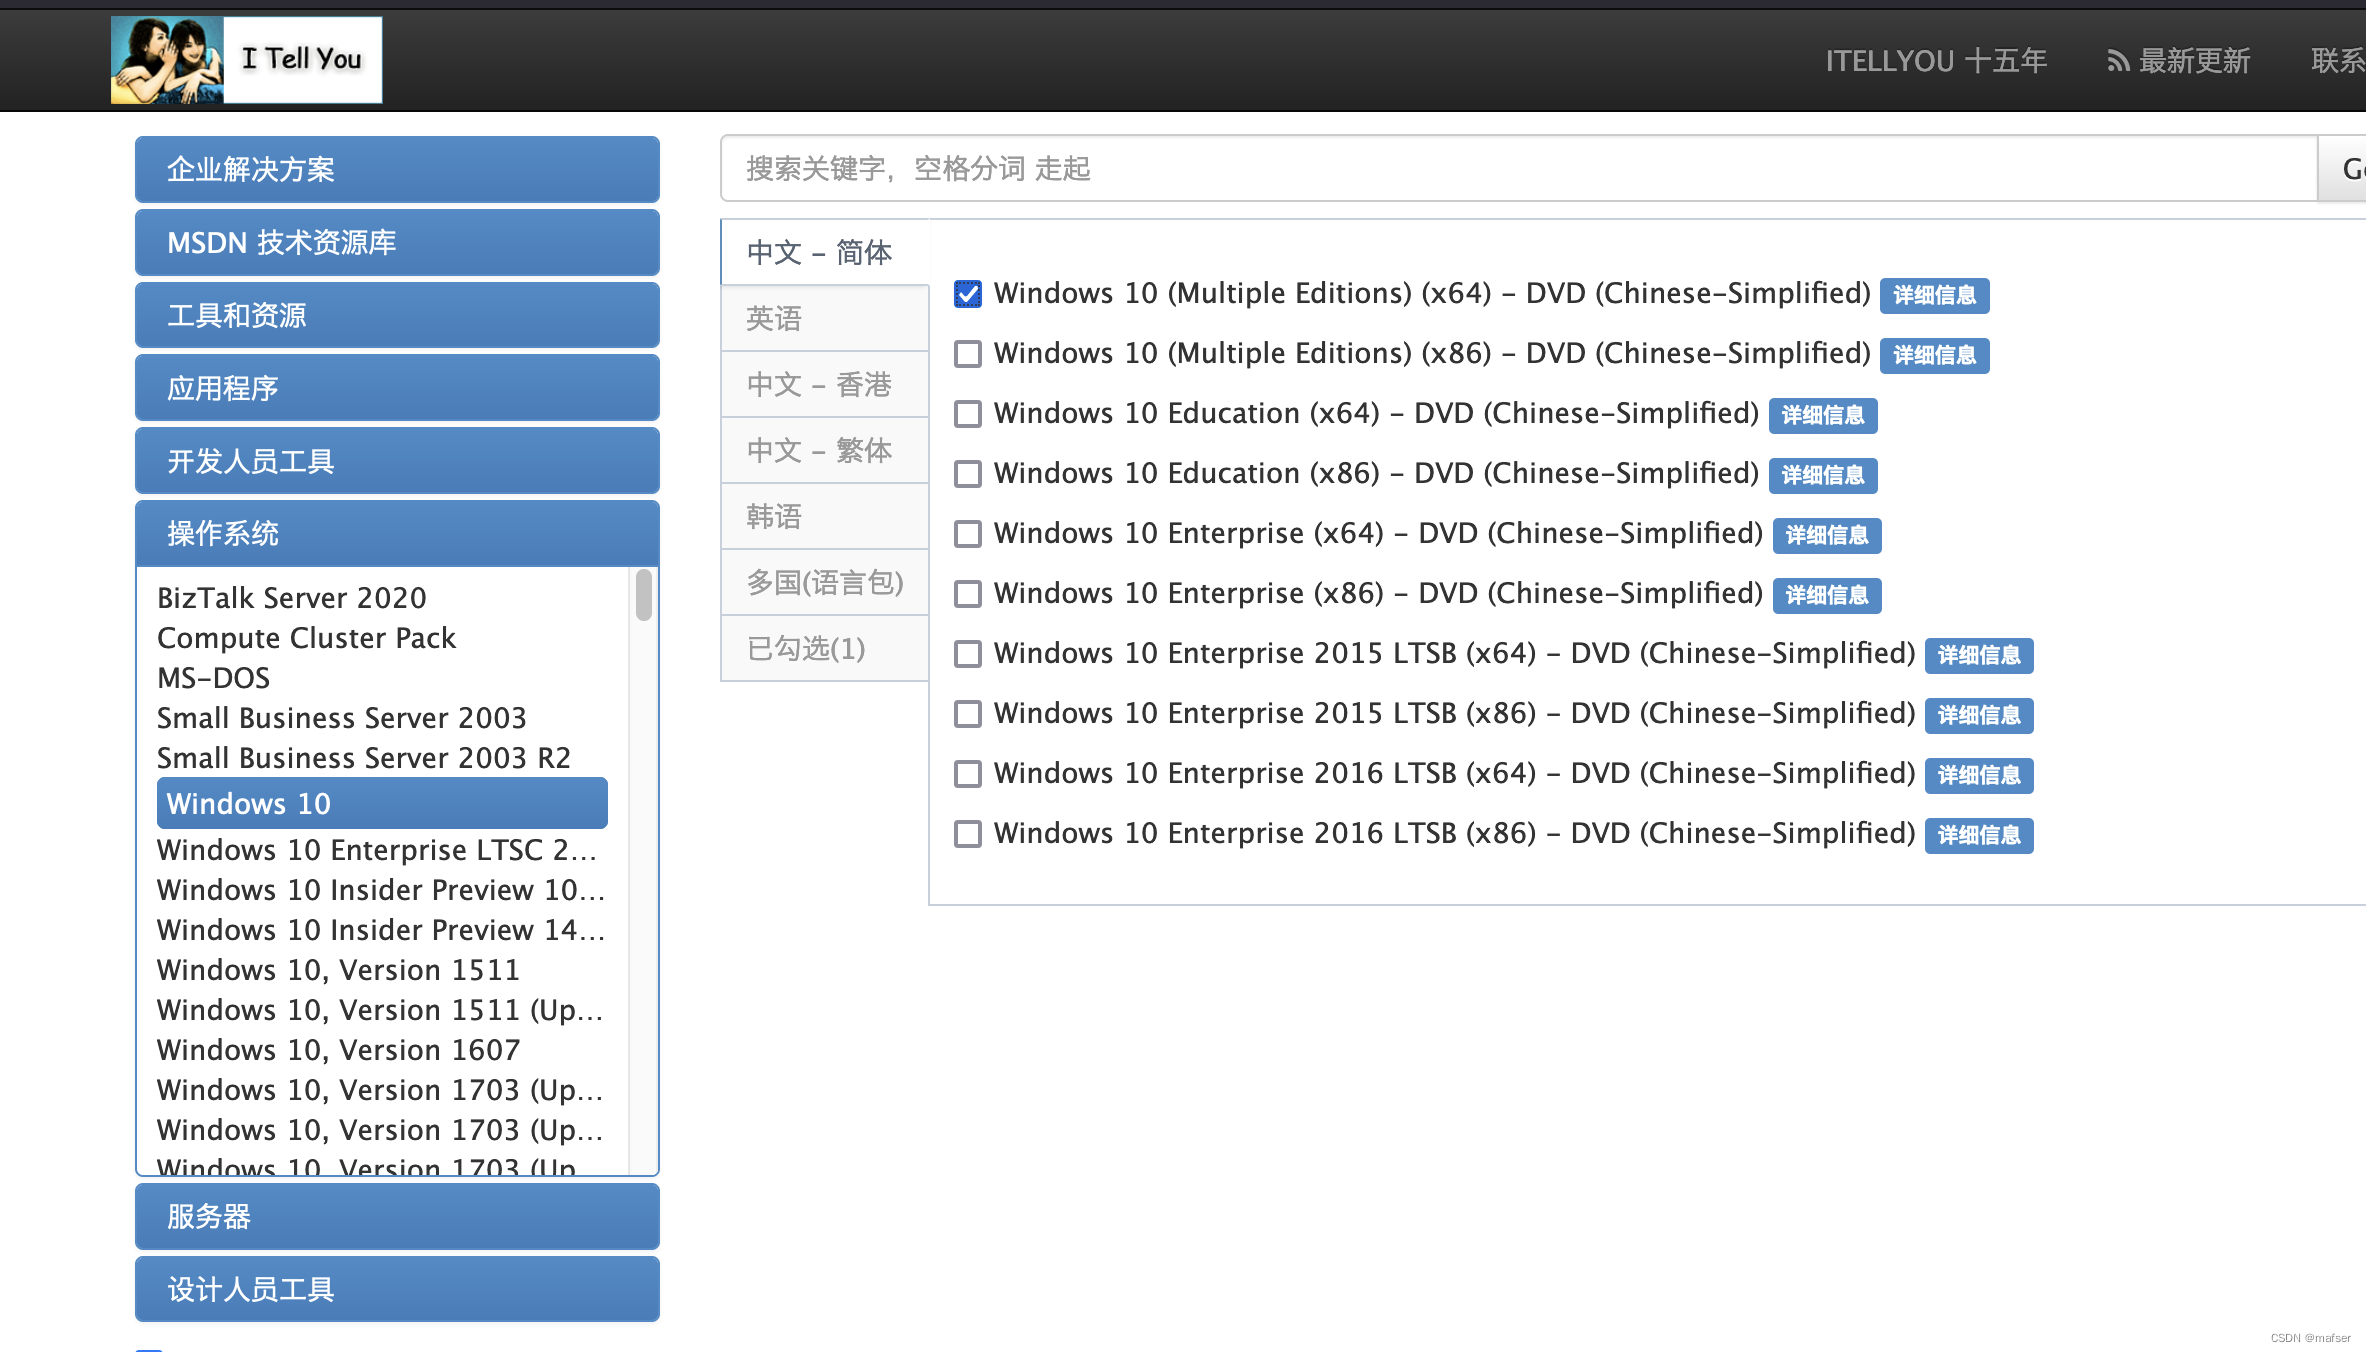
Task: Check Windows 10 Multiple Editions x86 checkbox
Action: tap(967, 354)
